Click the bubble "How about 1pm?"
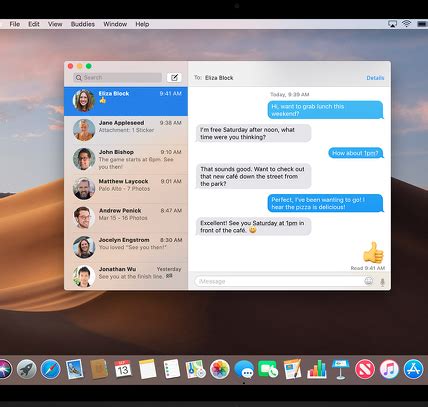 click(356, 153)
